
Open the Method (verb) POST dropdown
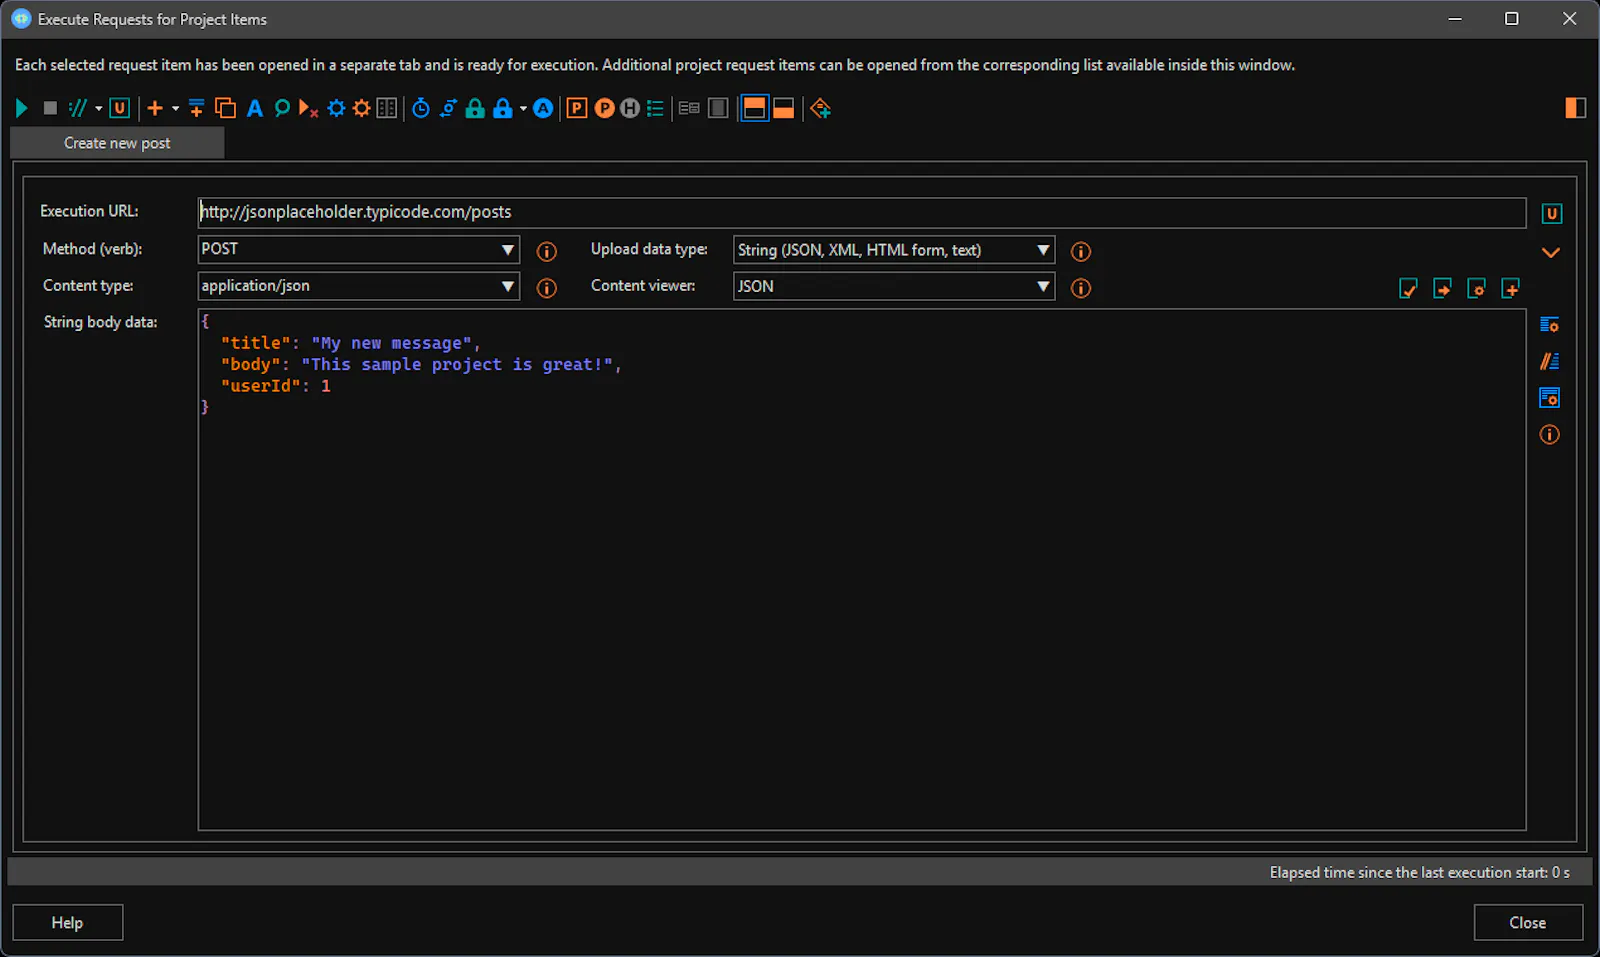point(358,249)
